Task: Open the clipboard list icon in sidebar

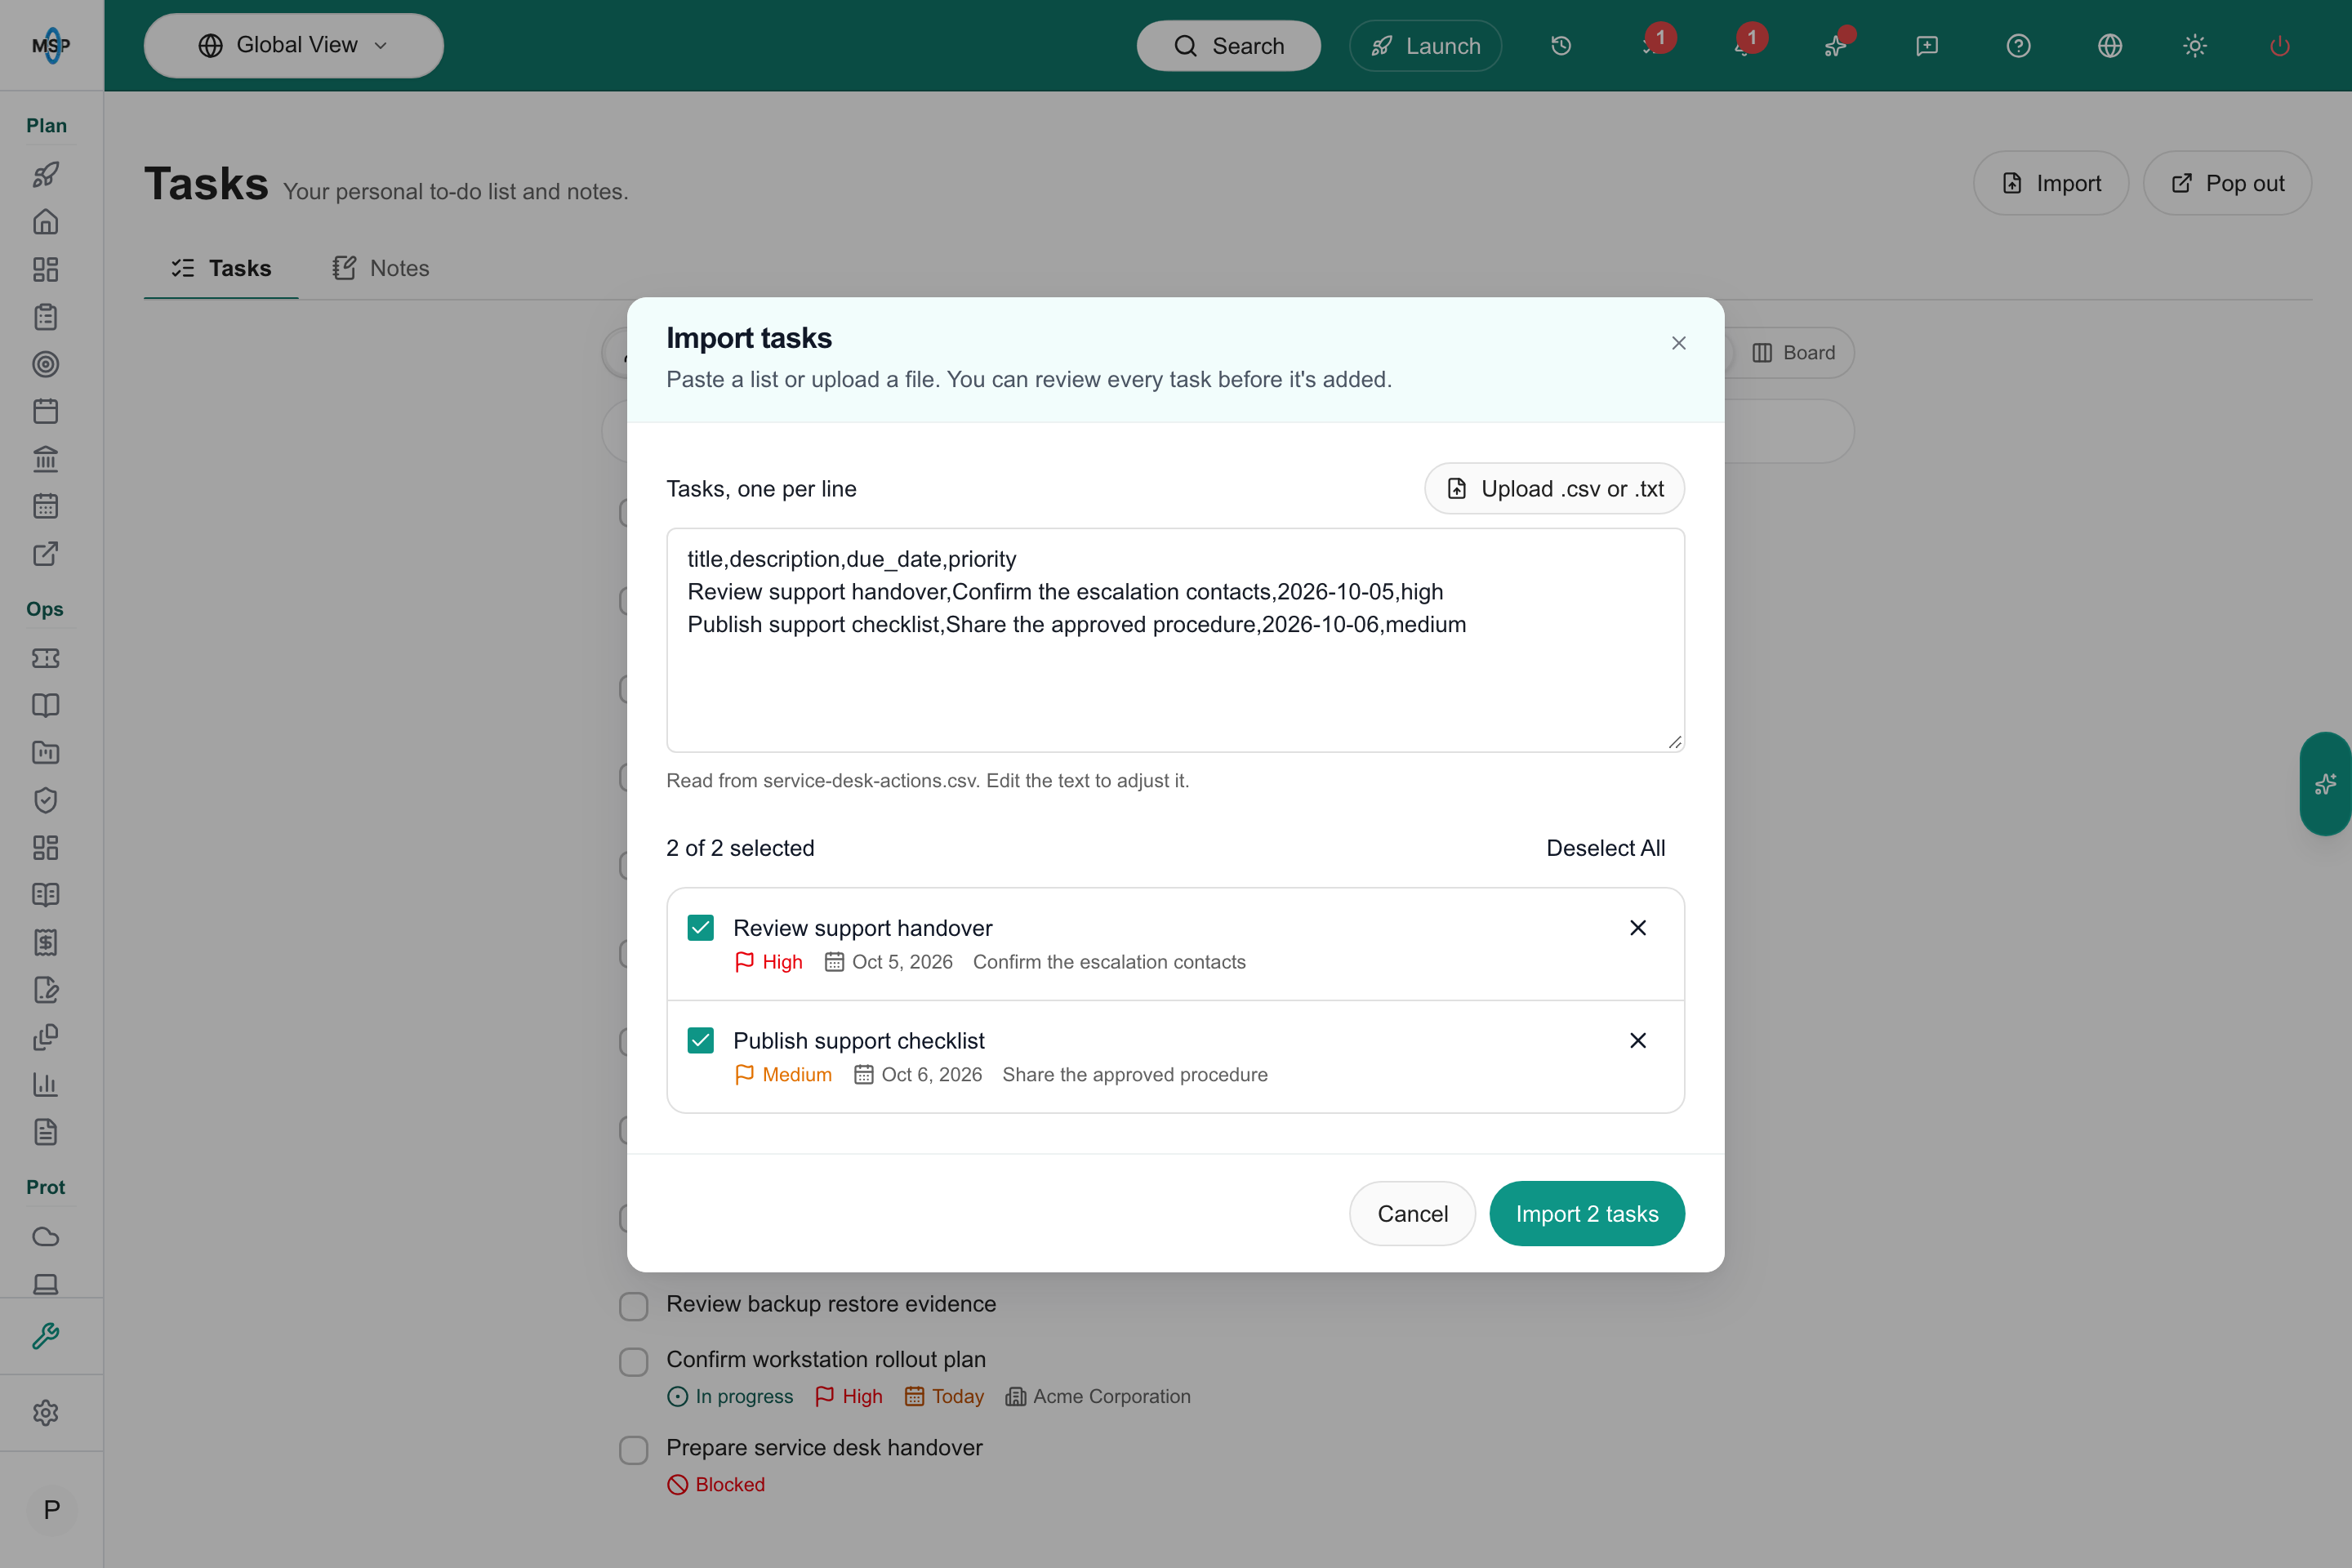Action: pyautogui.click(x=46, y=317)
